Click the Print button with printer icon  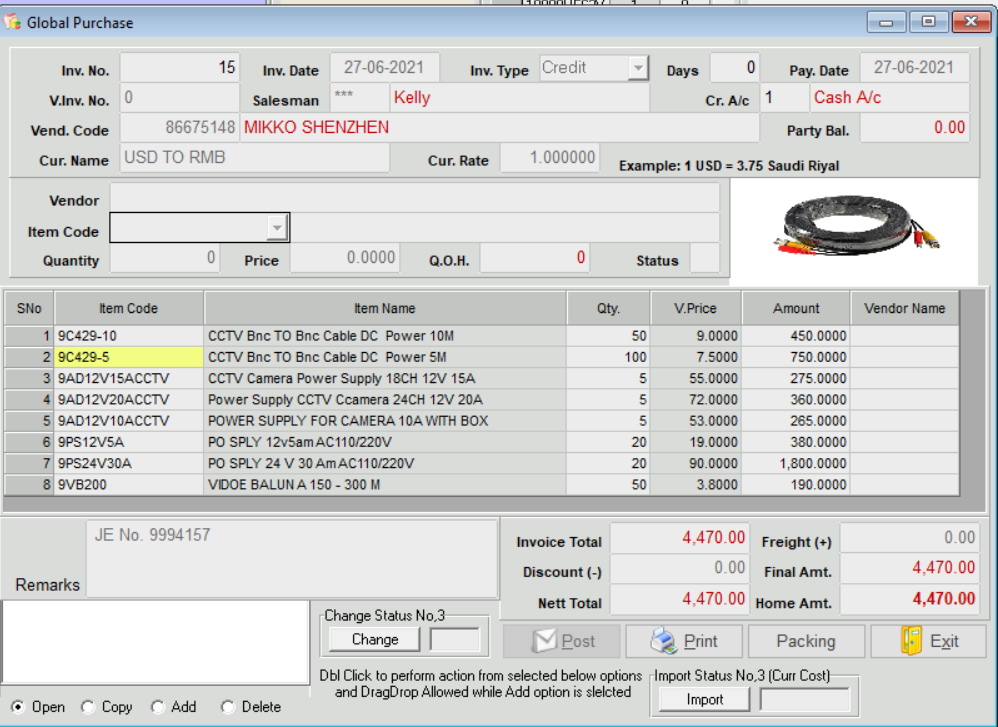pos(684,641)
